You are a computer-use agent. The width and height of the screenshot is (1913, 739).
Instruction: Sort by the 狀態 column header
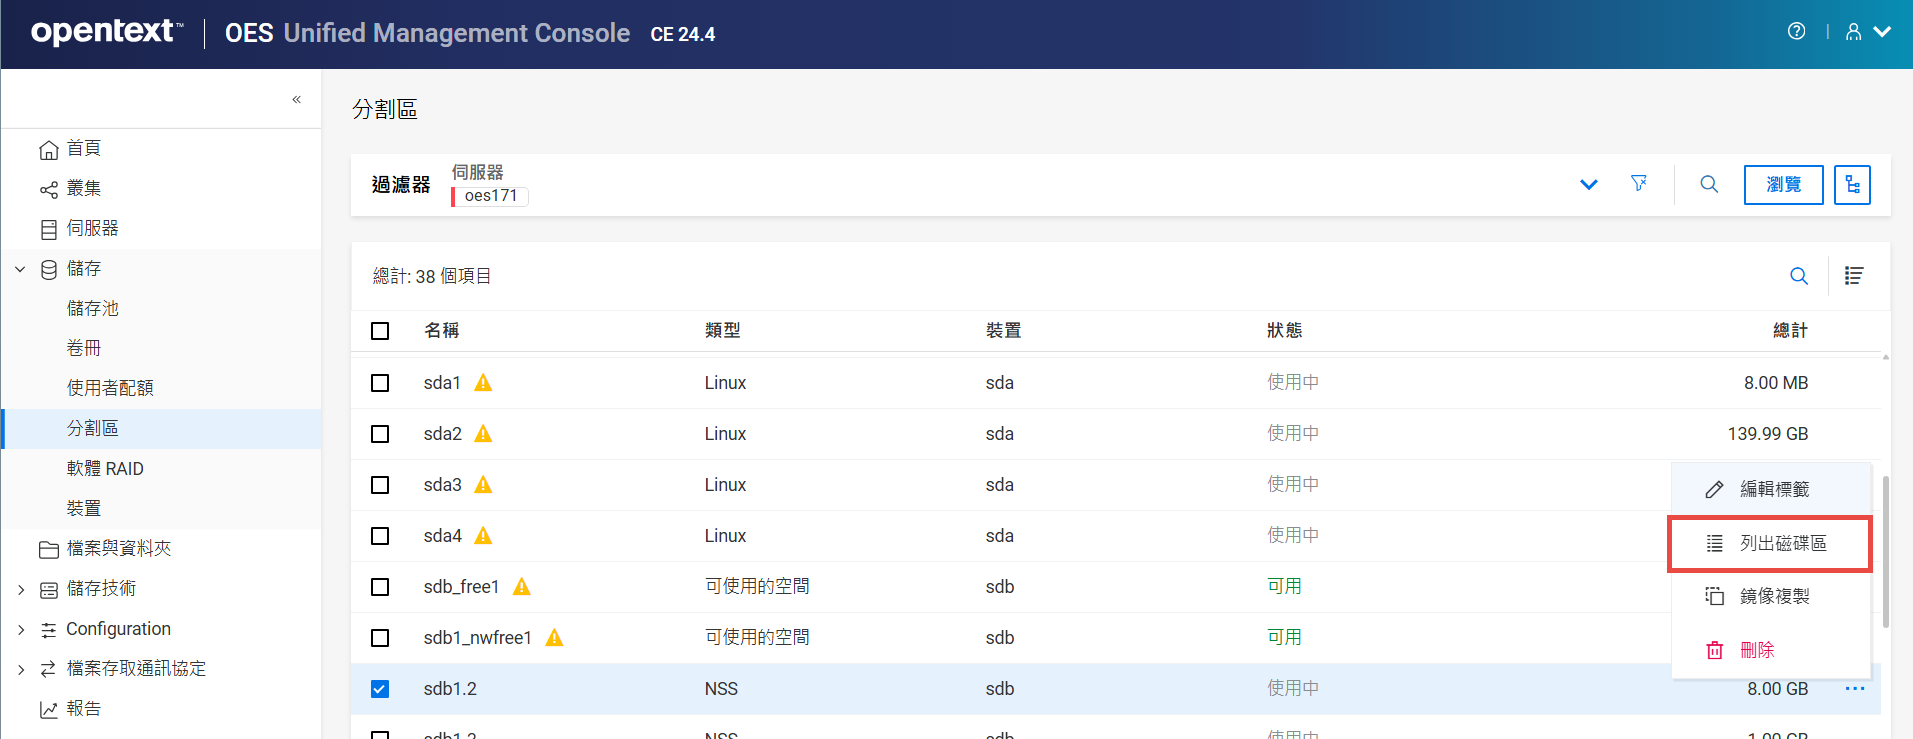point(1284,331)
